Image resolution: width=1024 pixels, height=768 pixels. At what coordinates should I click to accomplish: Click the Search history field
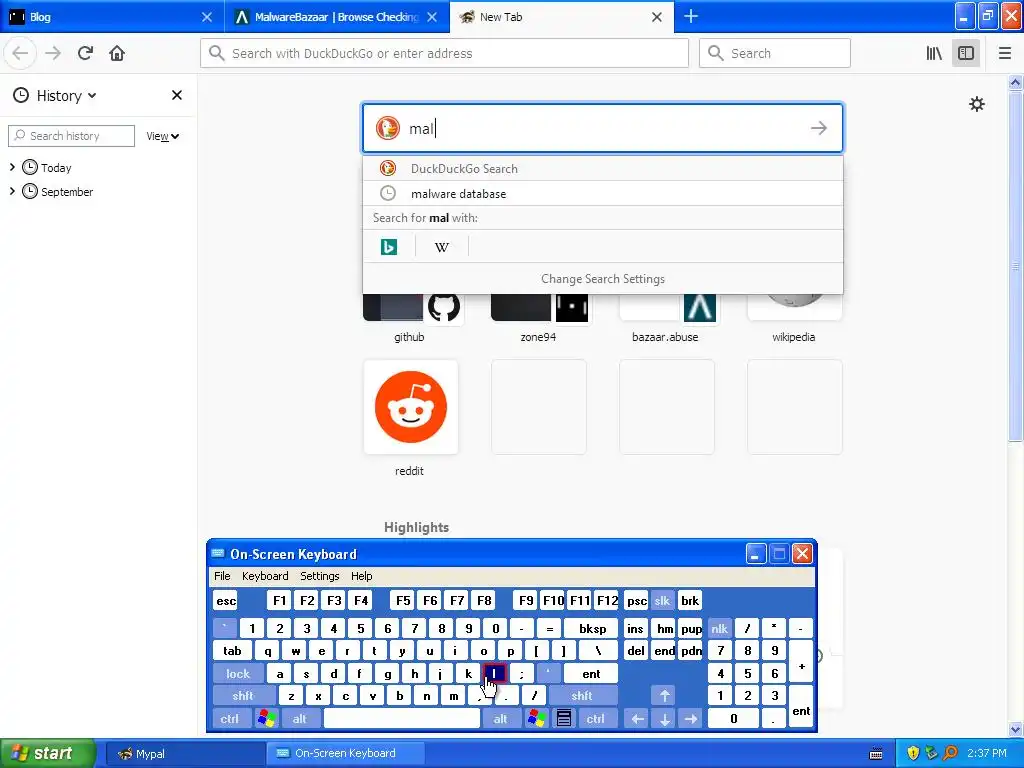pos(72,136)
